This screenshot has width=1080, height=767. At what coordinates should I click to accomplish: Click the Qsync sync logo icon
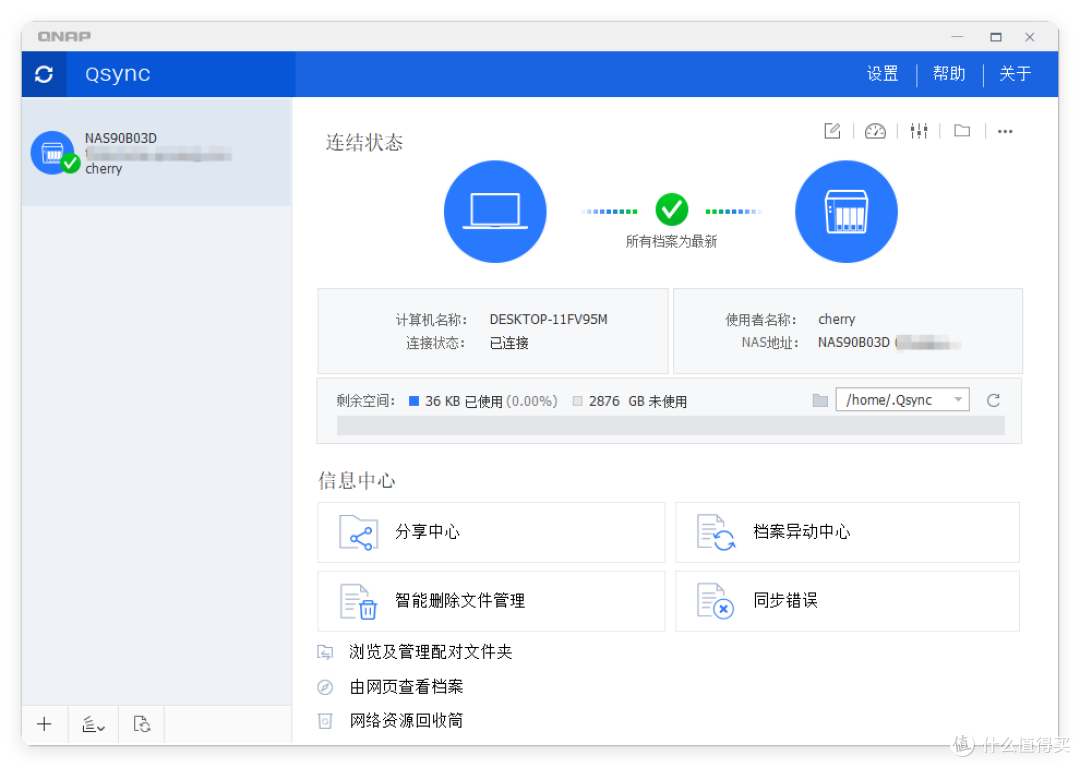click(x=44, y=74)
